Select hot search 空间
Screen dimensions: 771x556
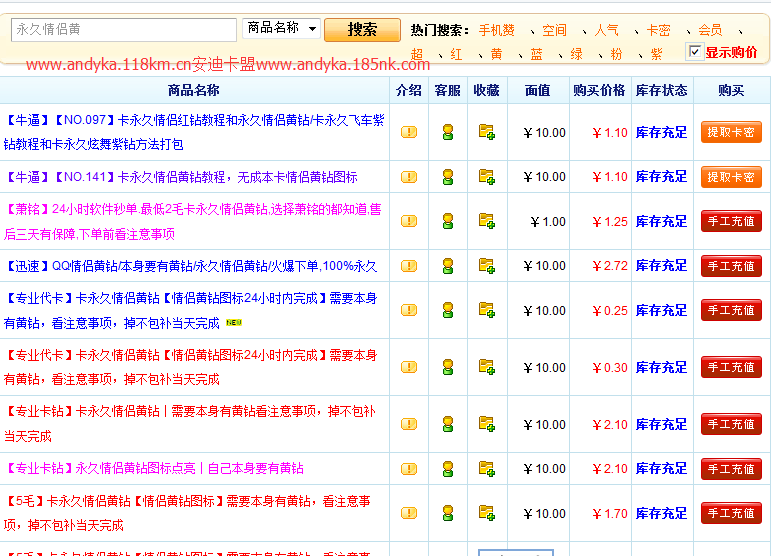554,30
